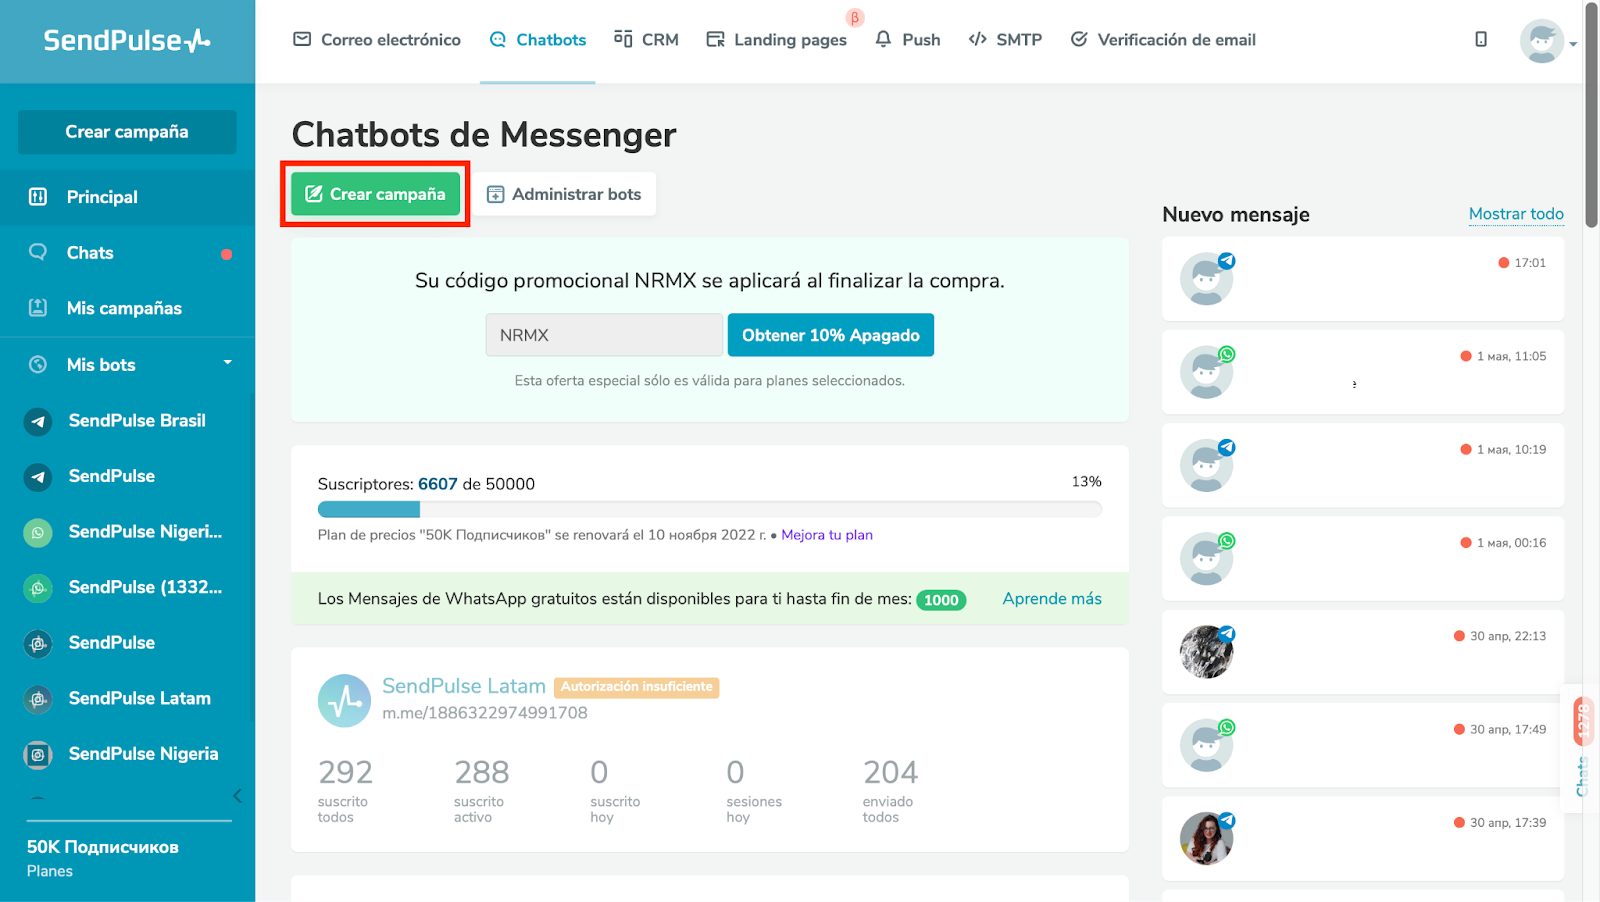Click Obtener 10% Apagado button

click(x=831, y=335)
